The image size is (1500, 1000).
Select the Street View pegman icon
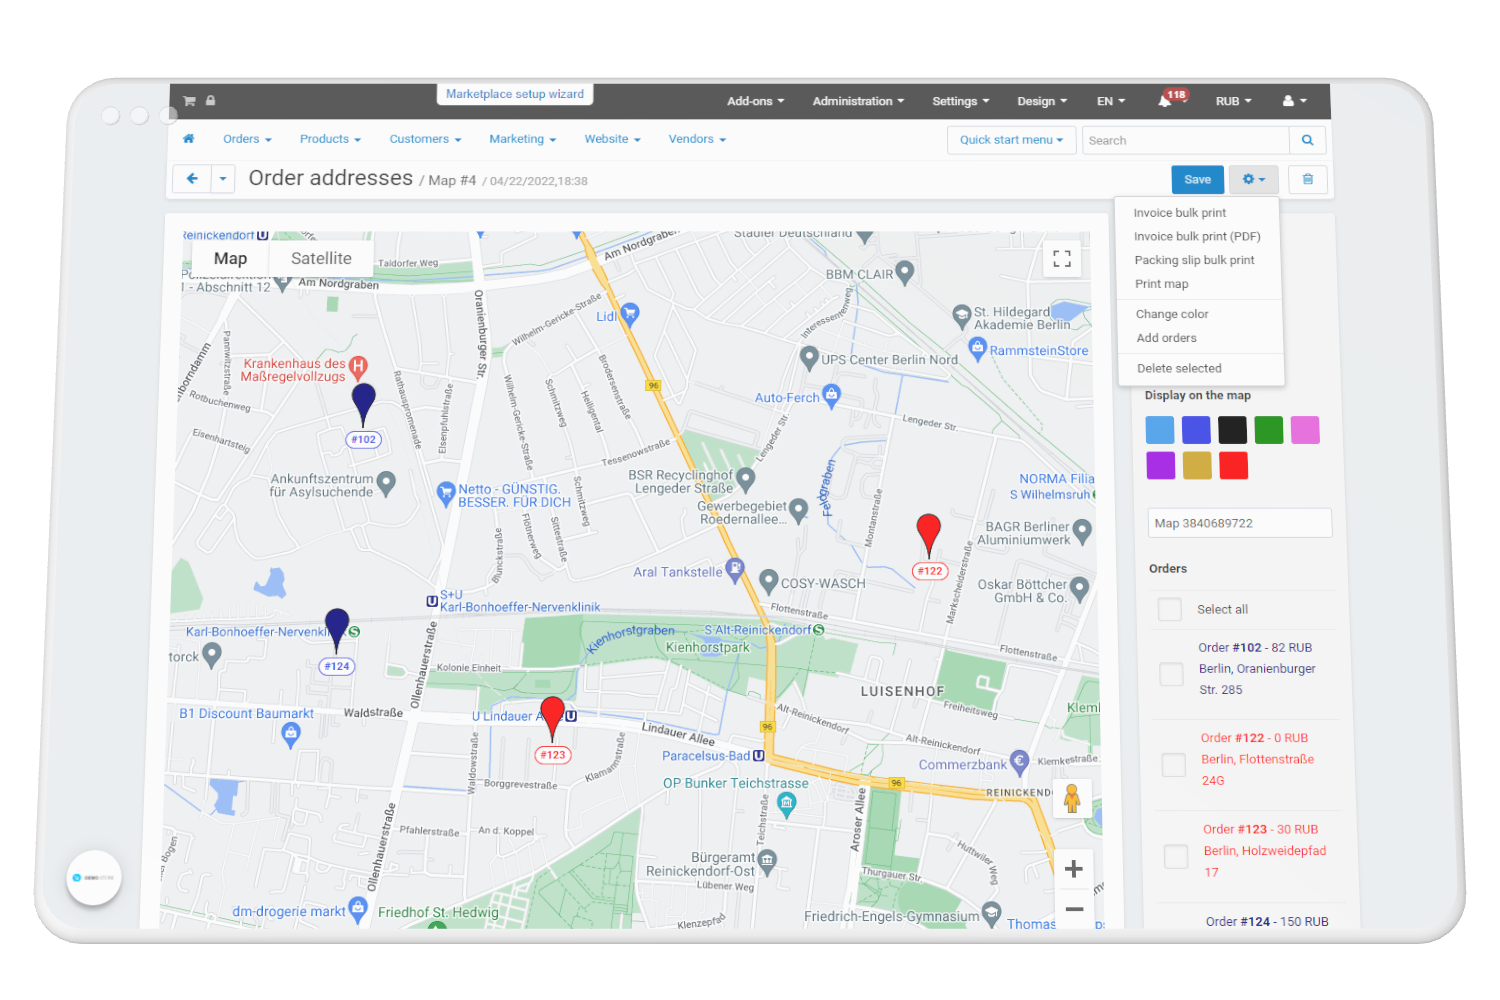coord(1071,798)
